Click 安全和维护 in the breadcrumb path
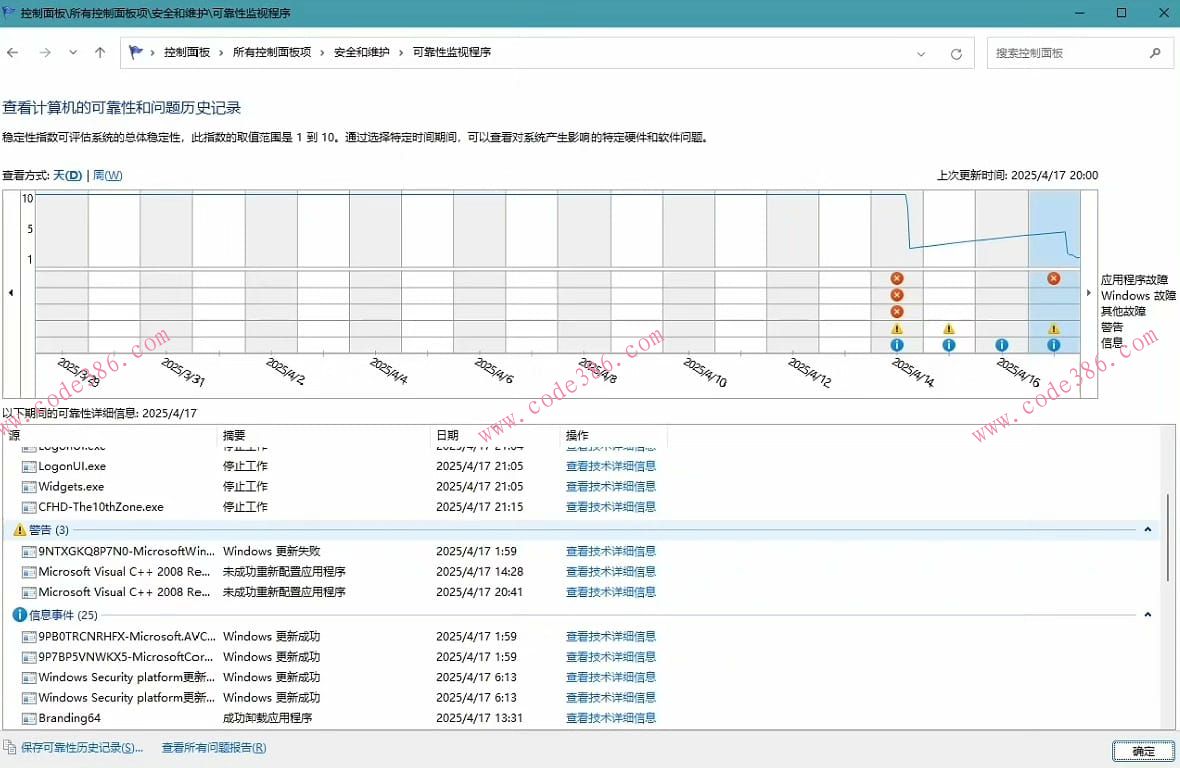 [x=361, y=53]
